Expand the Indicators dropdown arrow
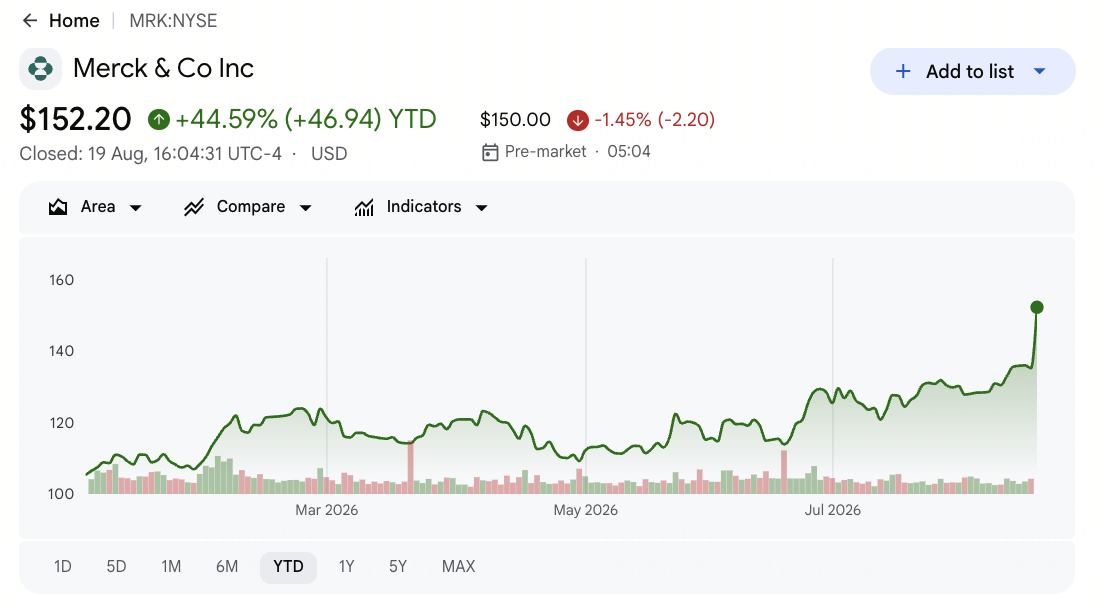The image size is (1102, 608). pos(481,207)
